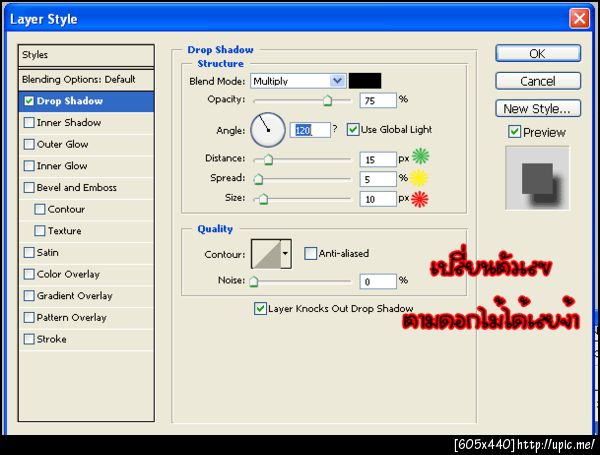Open the Contour picker dropdown arrow
Screen dimensions: 600x455
point(285,254)
